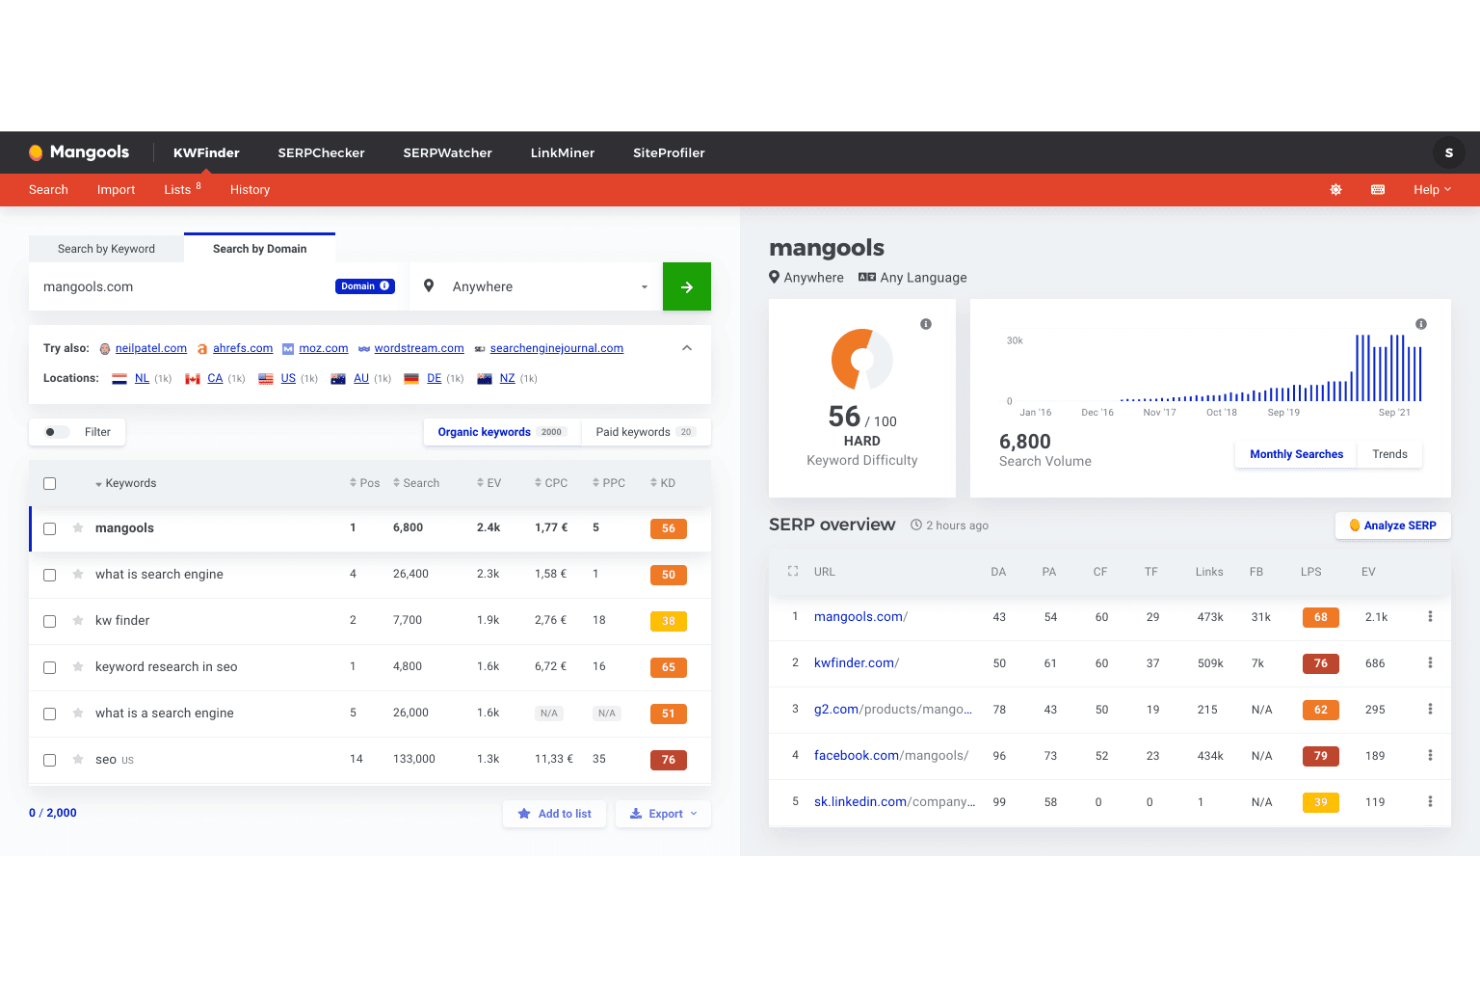1480x987 pixels.
Task: Sort the keyword table by Pos
Action: (365, 483)
